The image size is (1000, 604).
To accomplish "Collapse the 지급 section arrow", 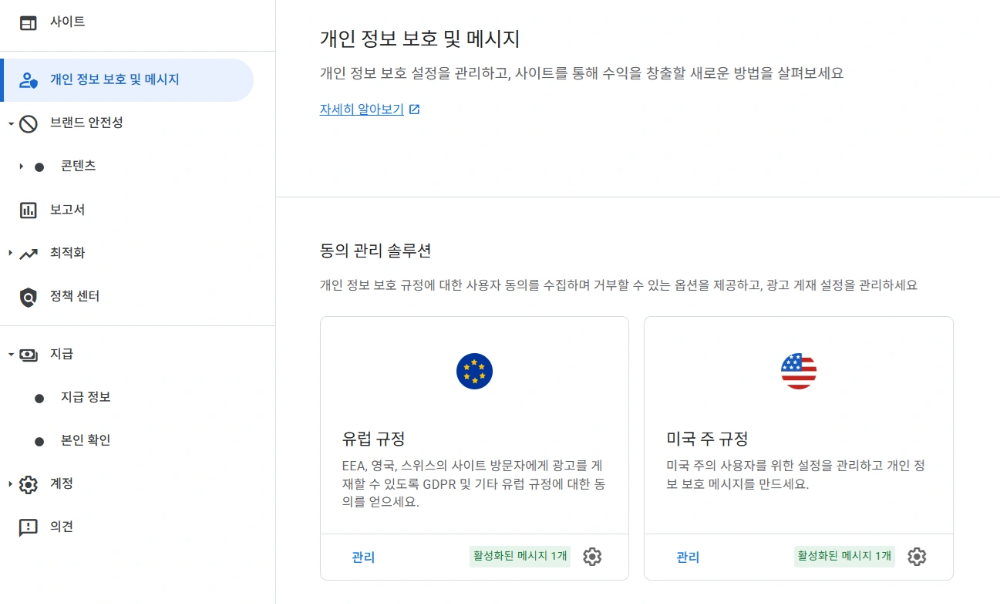I will pyautogui.click(x=10, y=354).
